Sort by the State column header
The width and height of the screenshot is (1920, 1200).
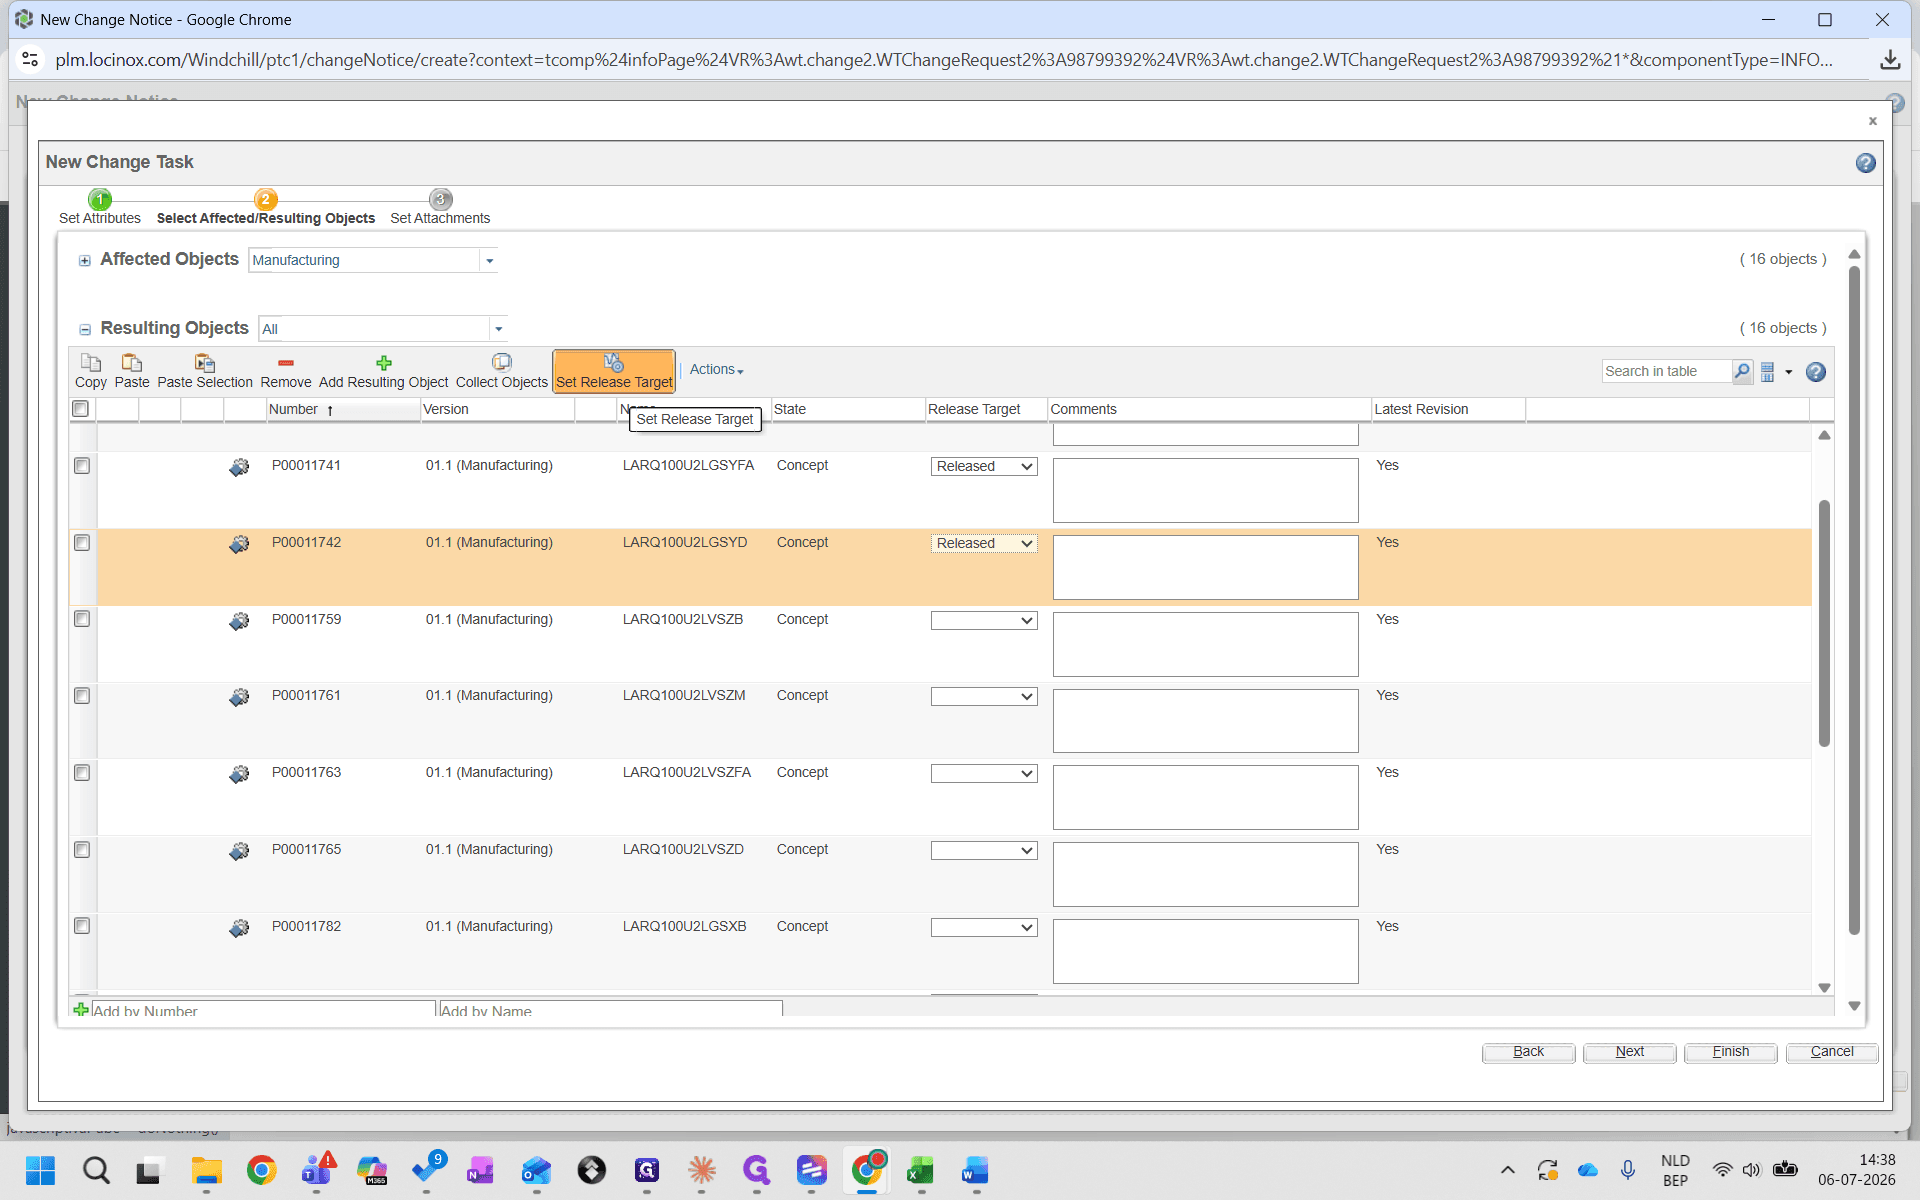790,409
